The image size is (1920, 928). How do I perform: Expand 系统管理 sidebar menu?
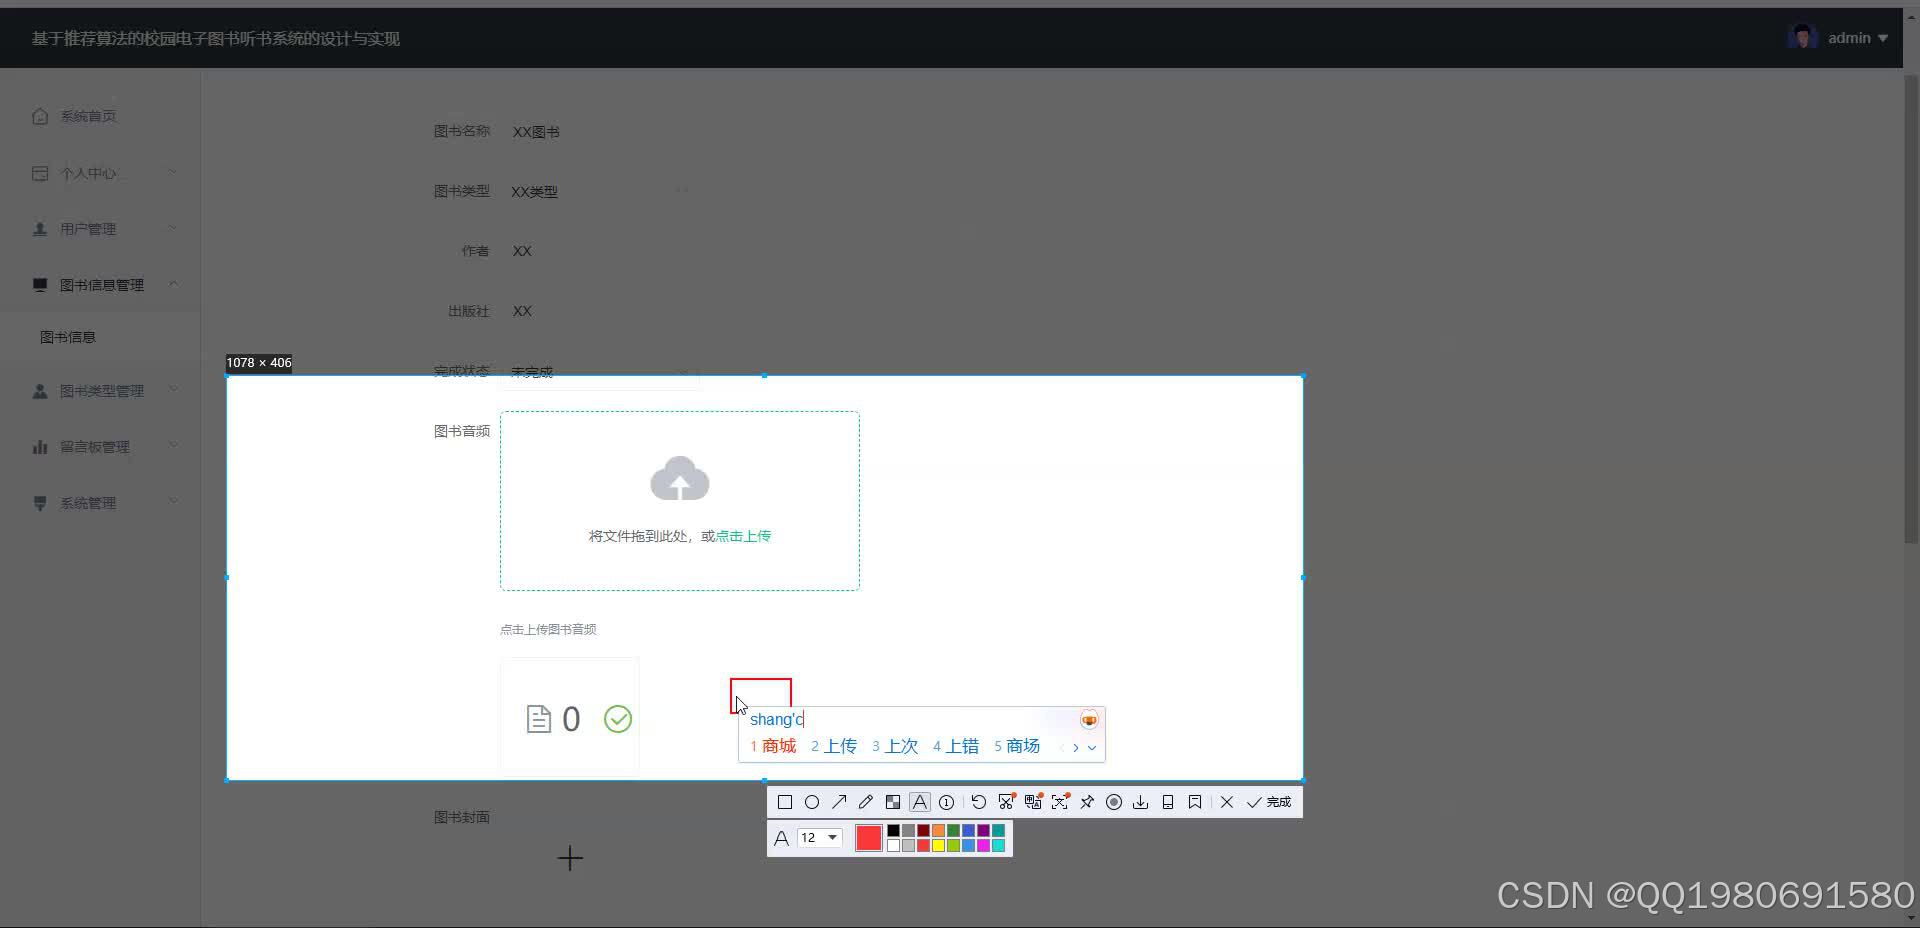[100, 503]
